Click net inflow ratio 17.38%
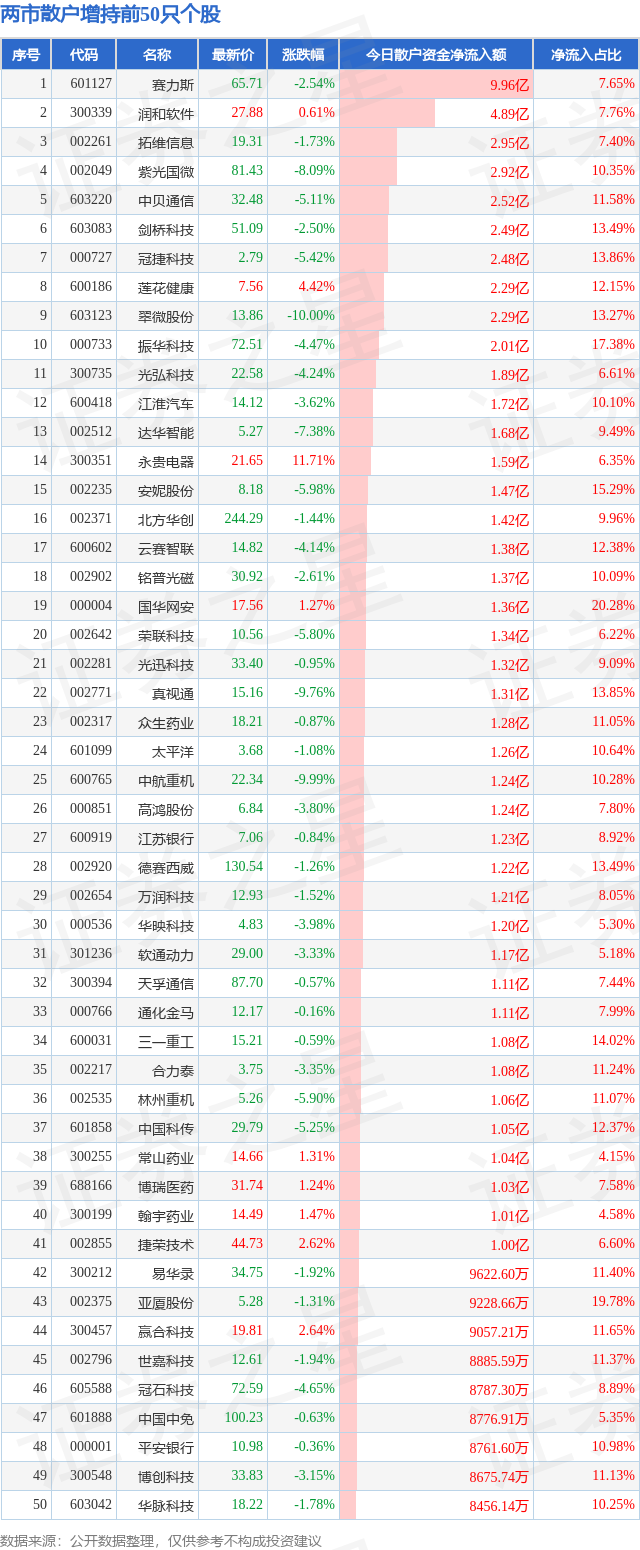640x1550 pixels. 613,345
